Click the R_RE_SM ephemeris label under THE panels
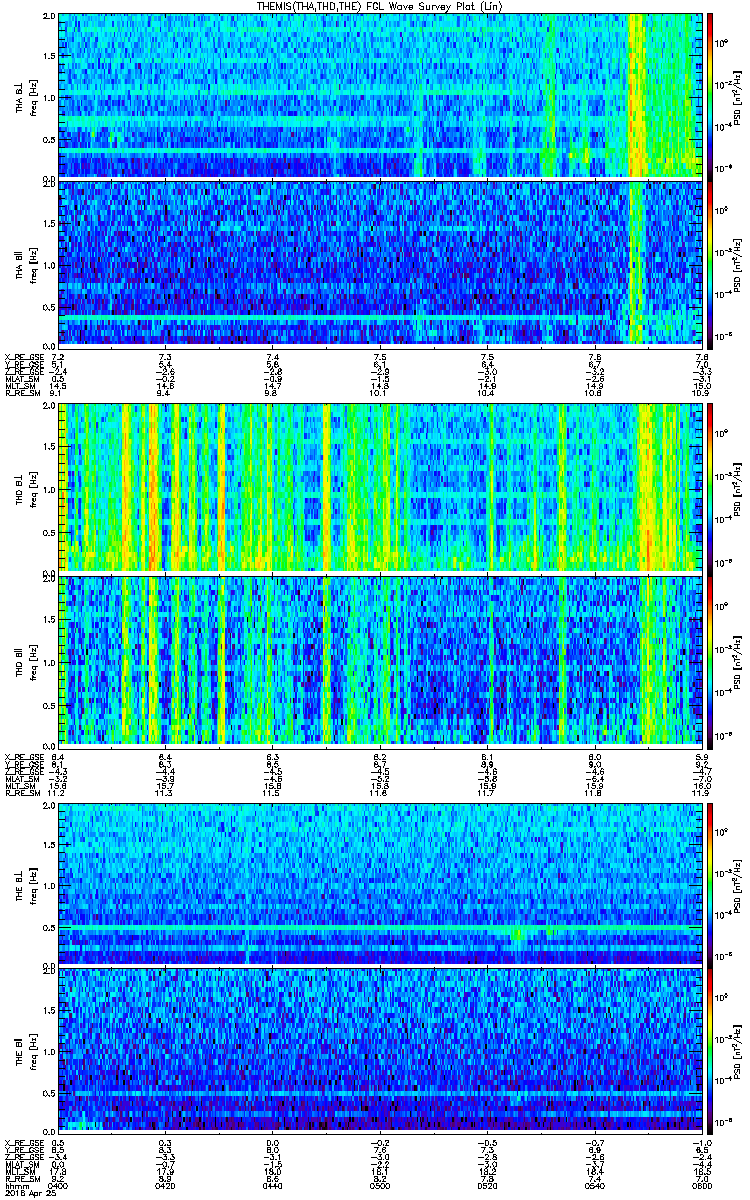The width and height of the screenshot is (750, 1200). tap(23, 1181)
